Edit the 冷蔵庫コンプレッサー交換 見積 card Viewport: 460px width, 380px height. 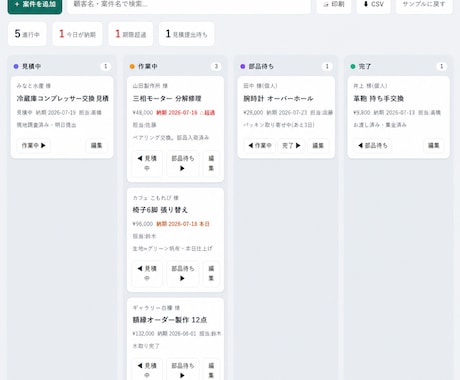tap(96, 145)
